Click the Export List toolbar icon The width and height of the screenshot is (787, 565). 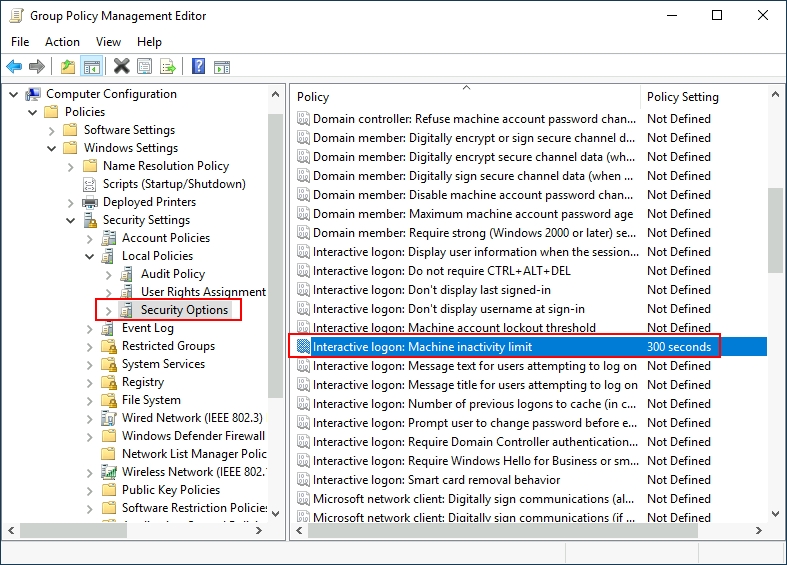pyautogui.click(x=168, y=67)
